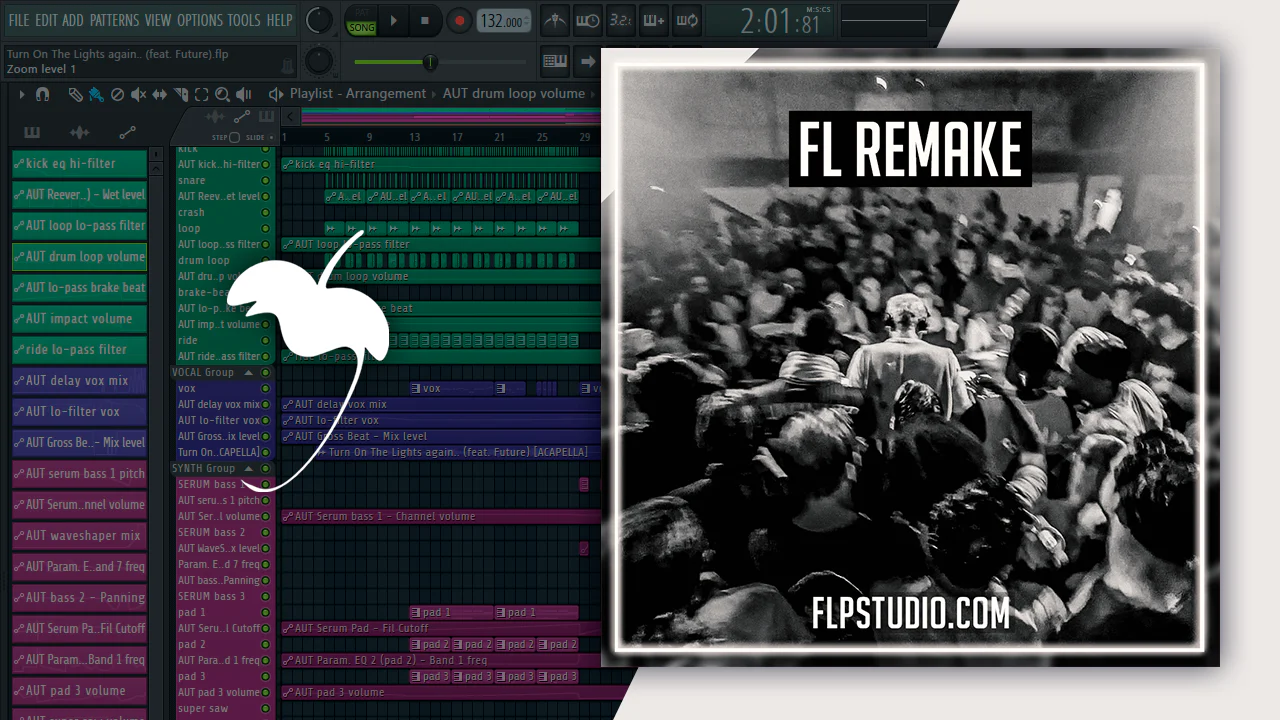Mute the vox track
Screen dimensions: 1280x720
pos(266,389)
